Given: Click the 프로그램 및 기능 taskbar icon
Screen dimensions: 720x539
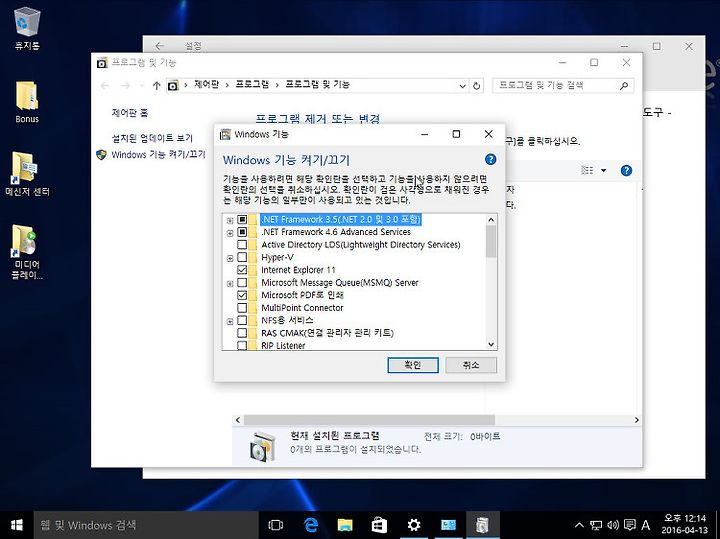Looking at the screenshot, I should point(482,525).
